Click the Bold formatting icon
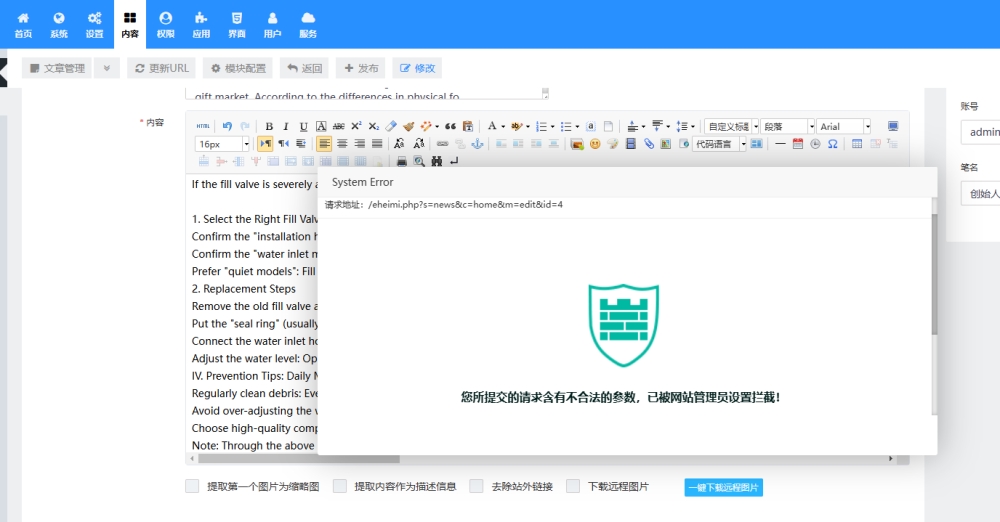Image resolution: width=1000 pixels, height=522 pixels. 269,126
